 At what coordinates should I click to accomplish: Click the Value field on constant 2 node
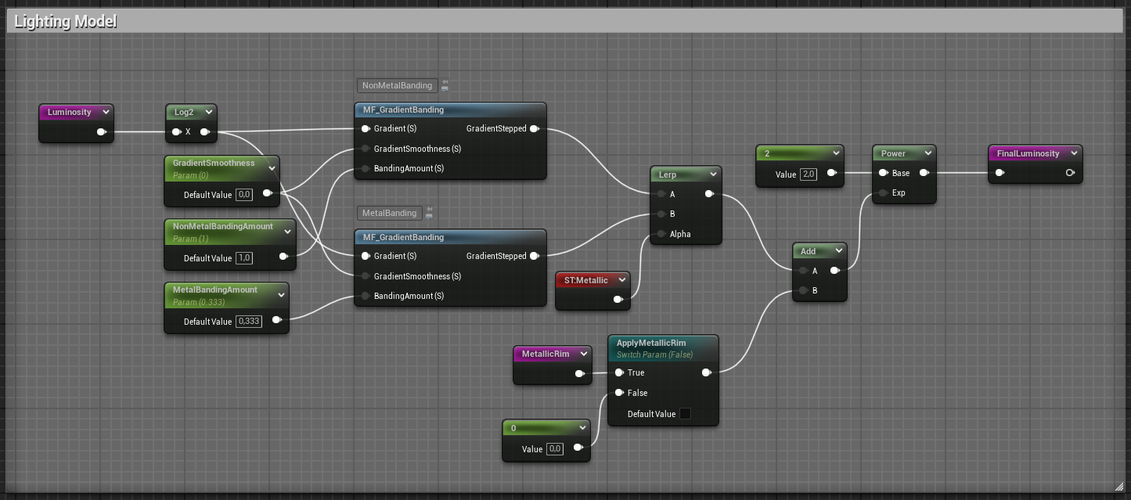(x=809, y=174)
